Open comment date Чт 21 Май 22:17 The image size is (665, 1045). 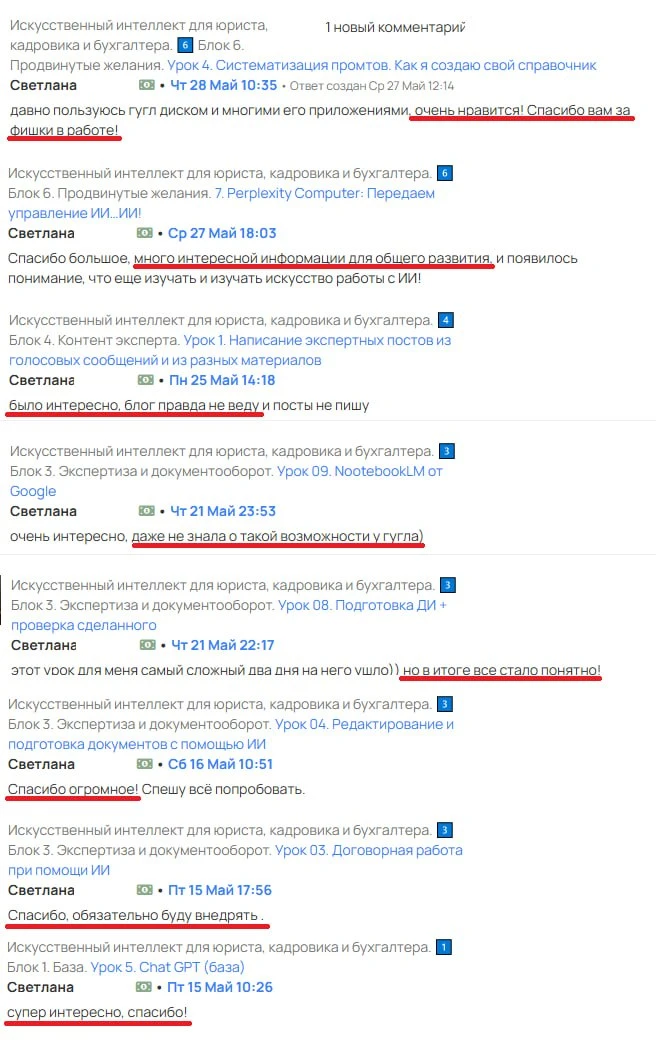pyautogui.click(x=223, y=645)
